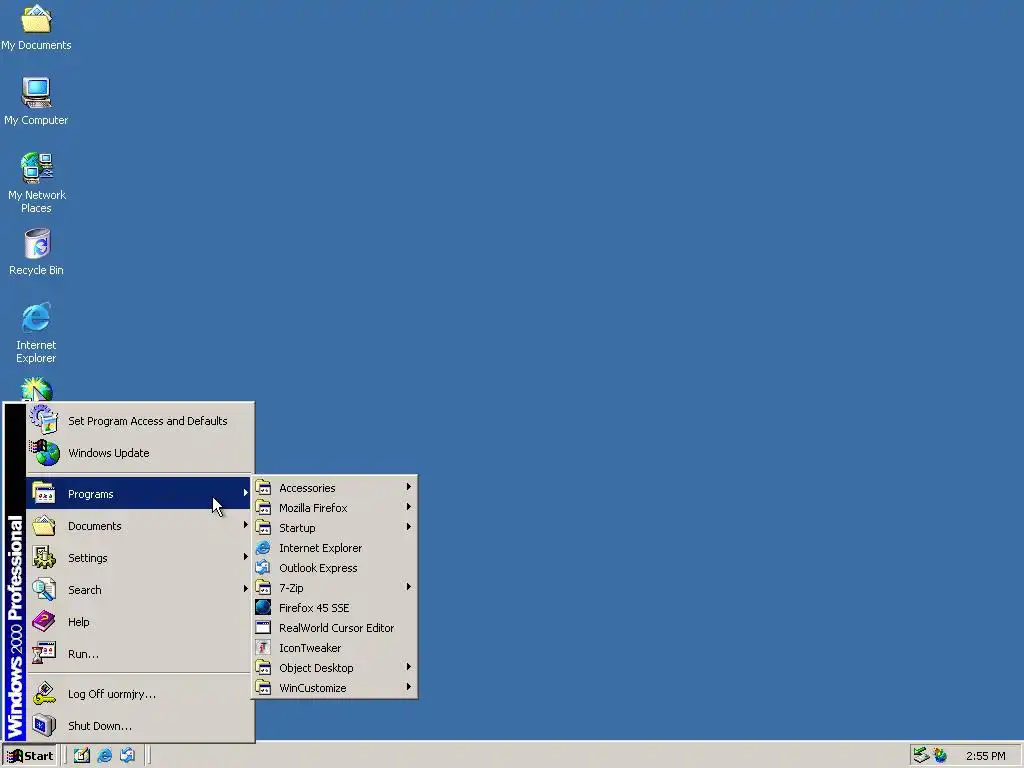Click the Windows Update globe icon
1024x768 pixels.
44,453
